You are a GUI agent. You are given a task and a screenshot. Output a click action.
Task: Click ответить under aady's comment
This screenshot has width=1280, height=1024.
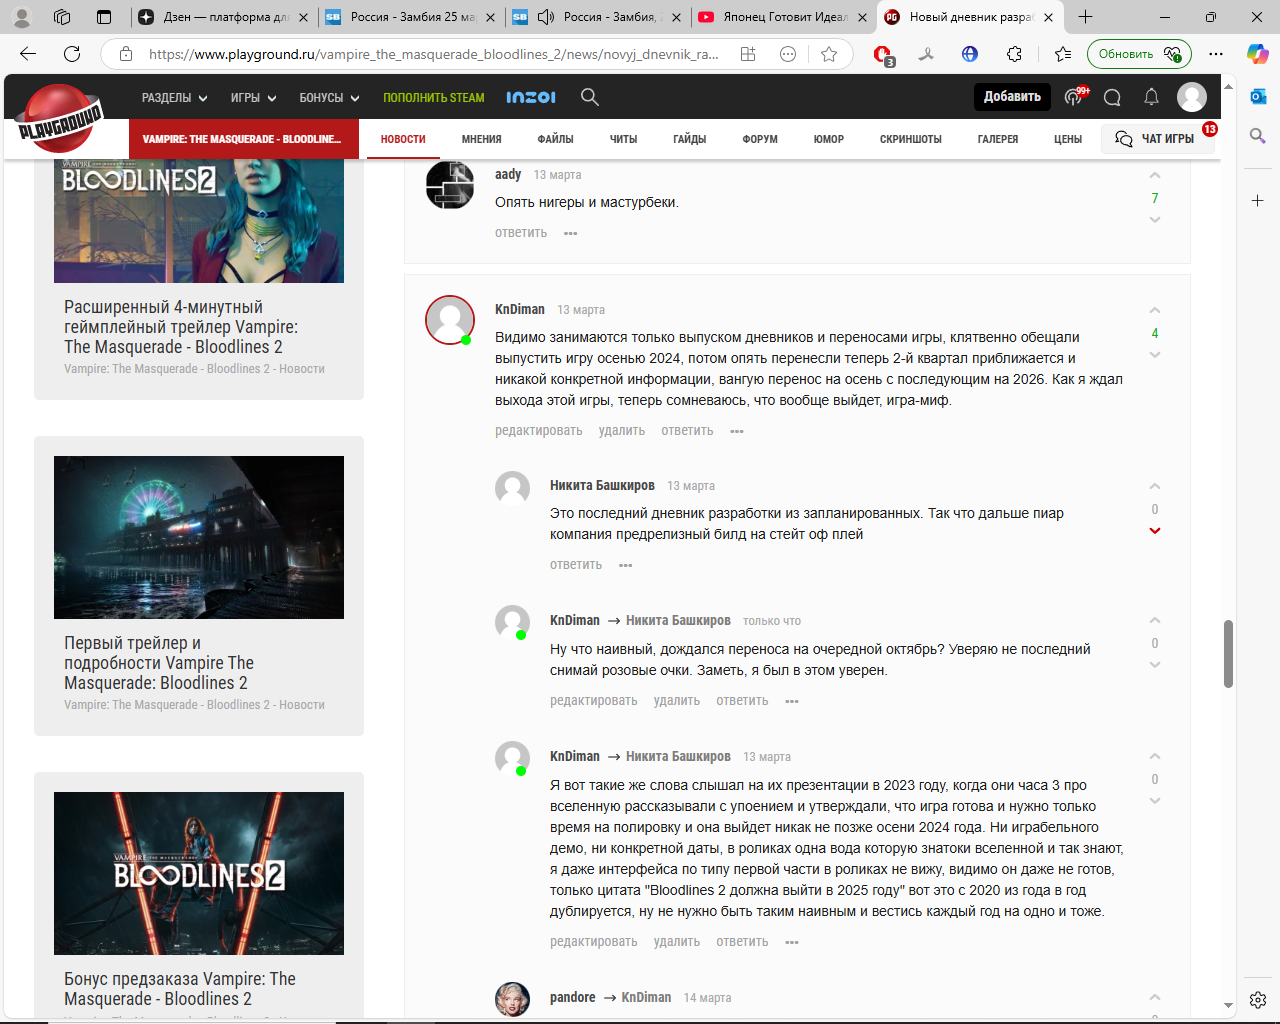pos(521,233)
